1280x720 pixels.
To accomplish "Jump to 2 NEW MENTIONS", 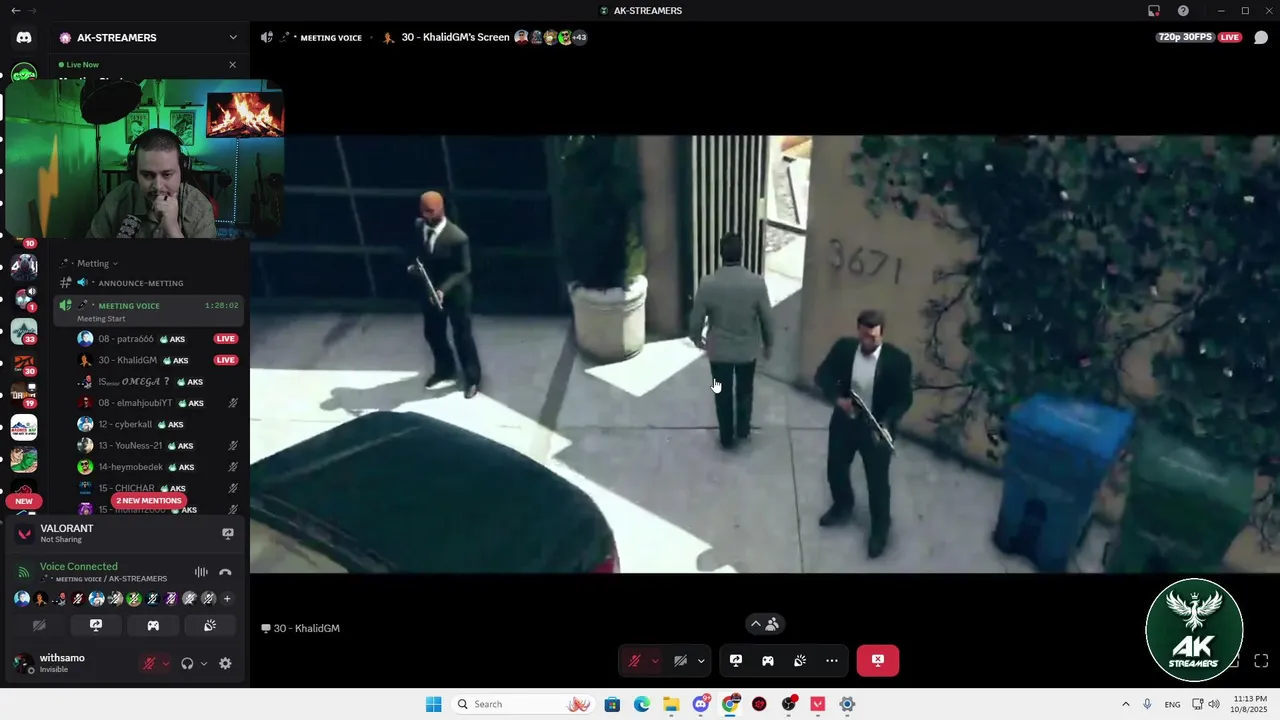I will 149,501.
